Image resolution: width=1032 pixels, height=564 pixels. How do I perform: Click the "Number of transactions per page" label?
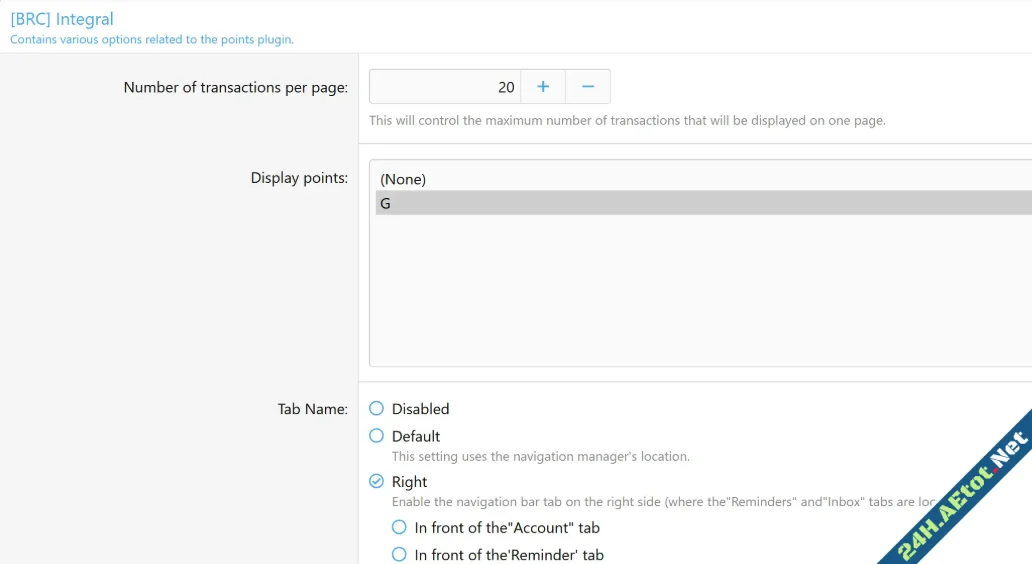pos(235,88)
